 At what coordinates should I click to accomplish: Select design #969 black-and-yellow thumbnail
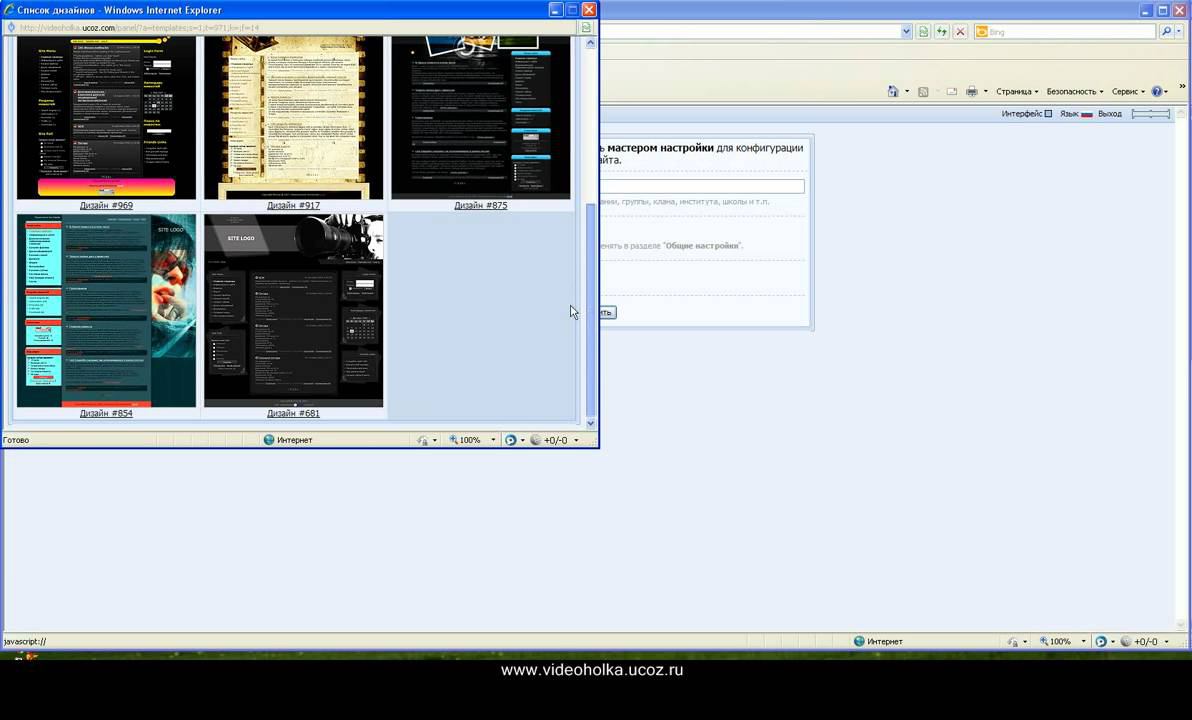(106, 118)
